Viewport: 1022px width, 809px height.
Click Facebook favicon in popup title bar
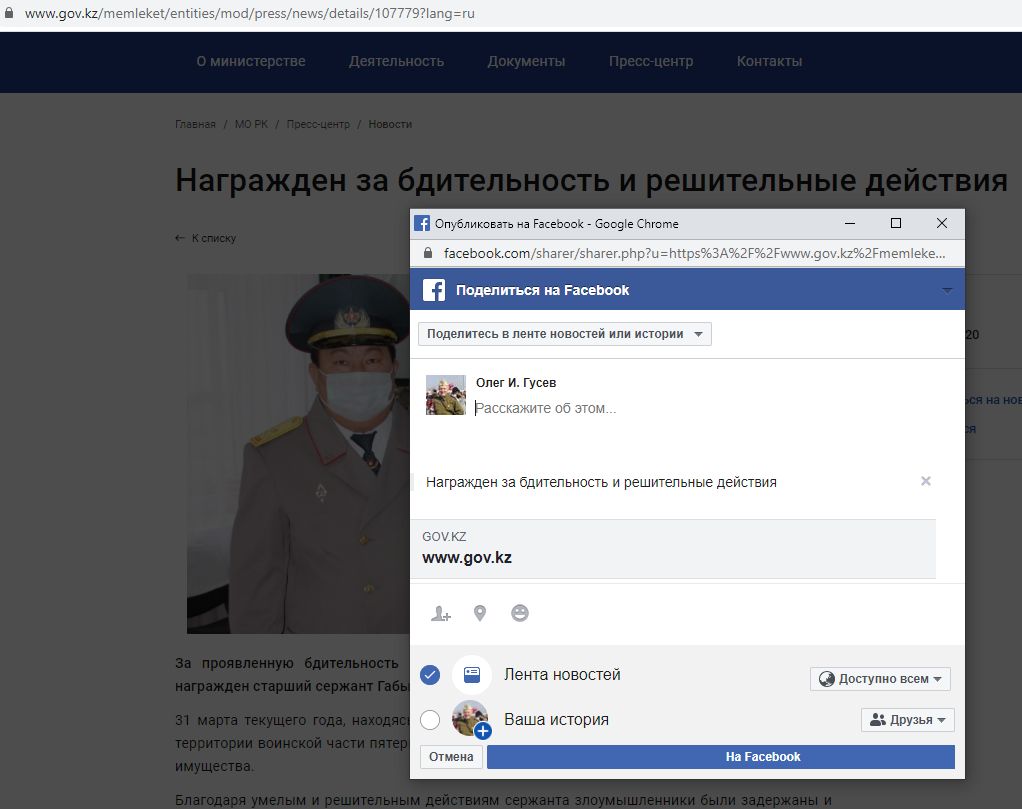422,224
